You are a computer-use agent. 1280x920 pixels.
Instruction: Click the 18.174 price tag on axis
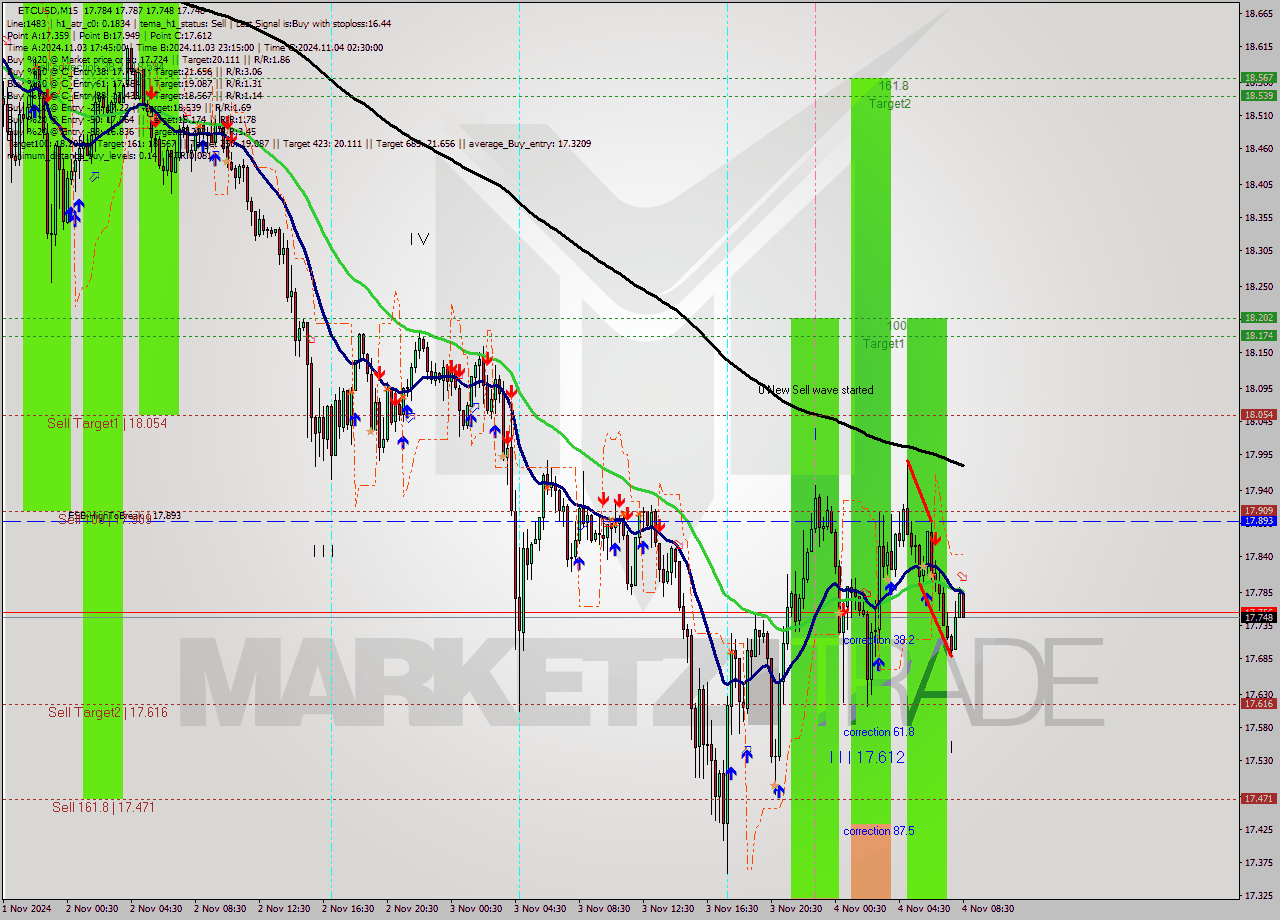pyautogui.click(x=1258, y=336)
